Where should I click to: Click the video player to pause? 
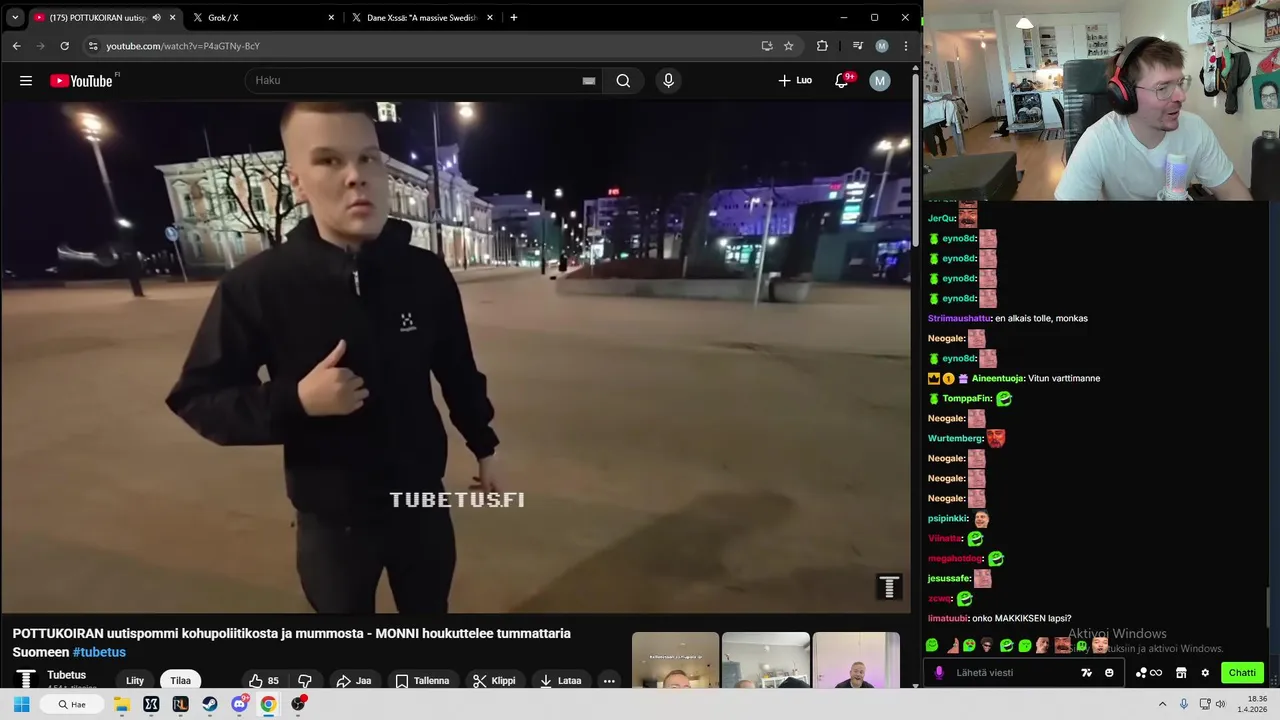456,356
